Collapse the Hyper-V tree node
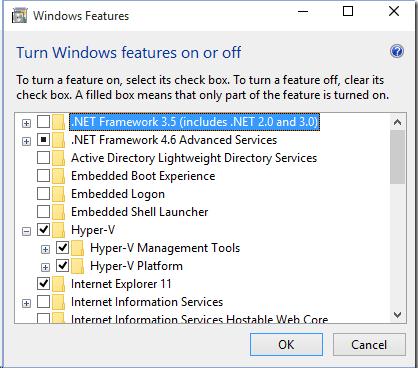The image size is (418, 368). [x=26, y=231]
